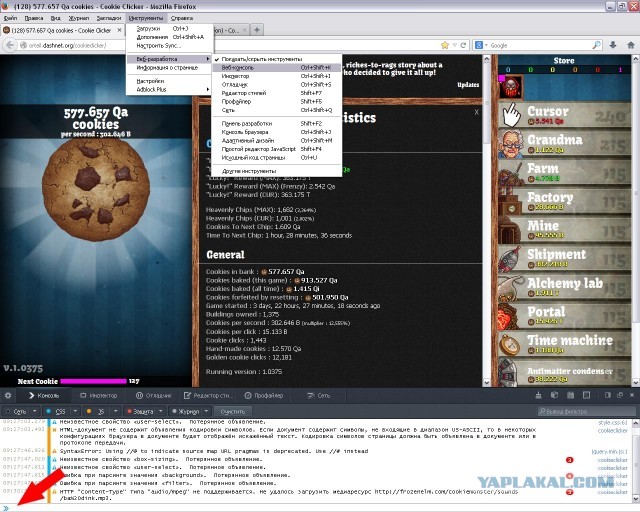
Task: Buy a Shipment building
Action: pos(564,258)
